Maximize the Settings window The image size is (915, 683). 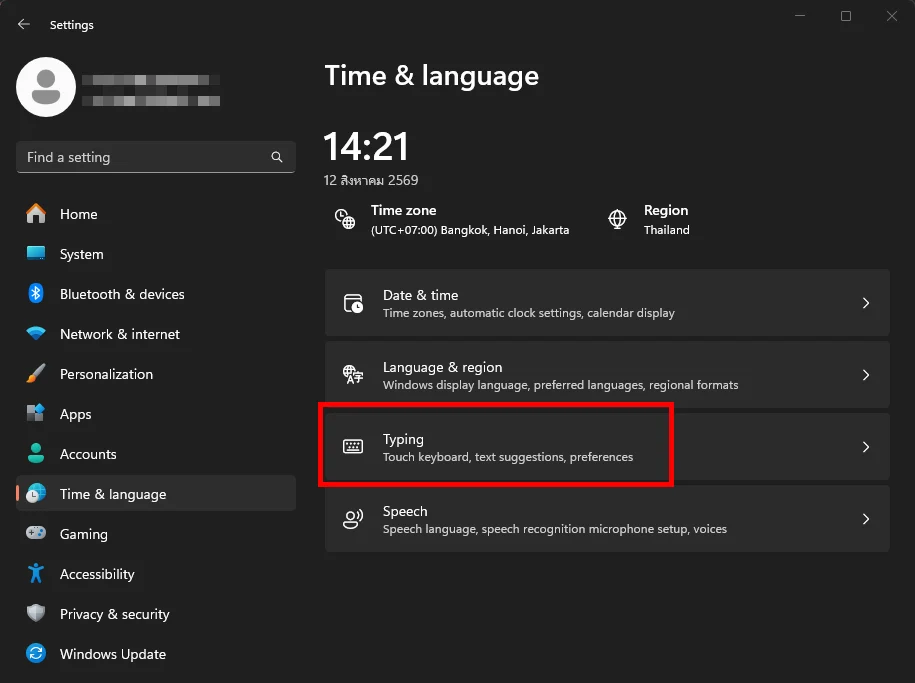pyautogui.click(x=846, y=16)
